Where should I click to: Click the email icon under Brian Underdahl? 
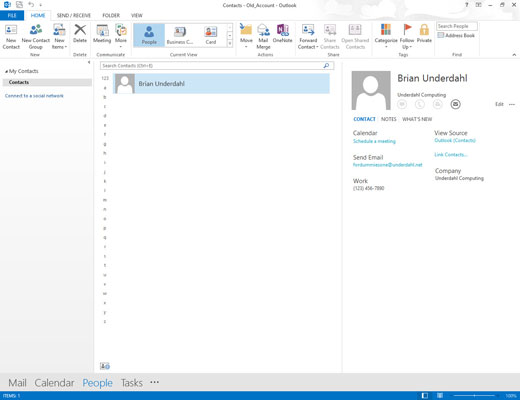point(455,104)
